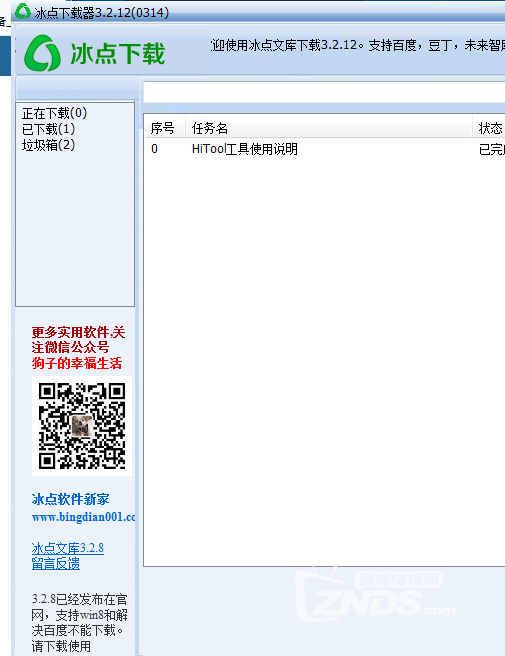Click the large green 冰点下载 logo
Viewport: 505px width, 656px height.
click(x=95, y=54)
